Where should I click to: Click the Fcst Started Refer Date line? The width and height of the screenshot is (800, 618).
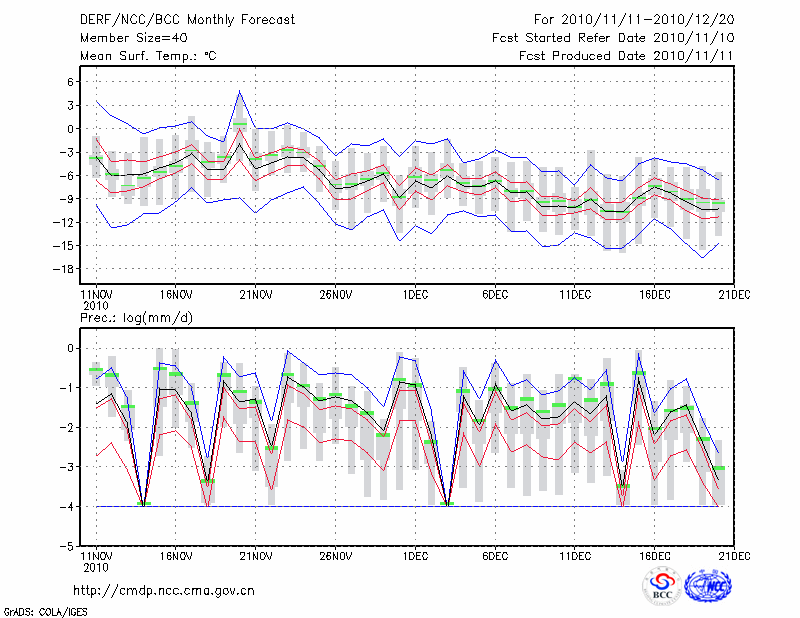(613, 37)
